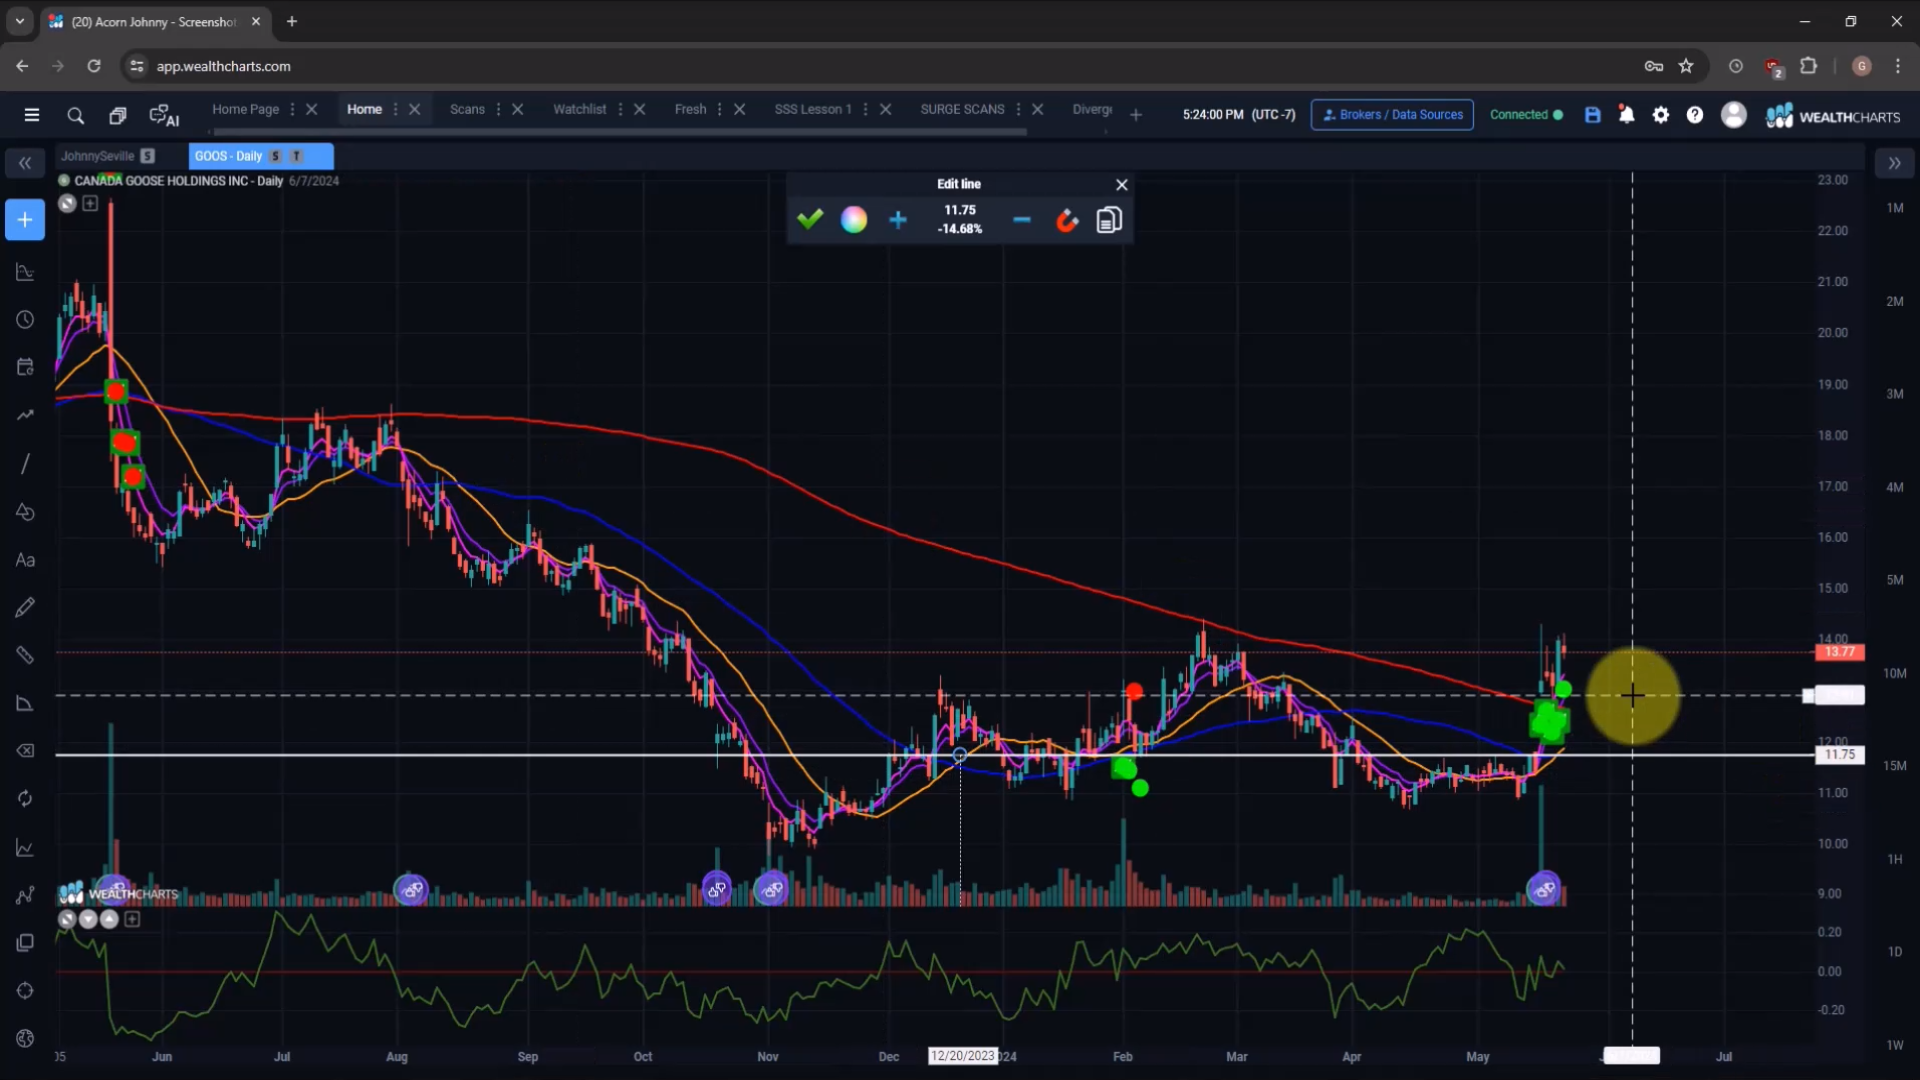The image size is (1920, 1080).
Task: Switch to the SSS Lesson 1 tab
Action: tap(813, 109)
